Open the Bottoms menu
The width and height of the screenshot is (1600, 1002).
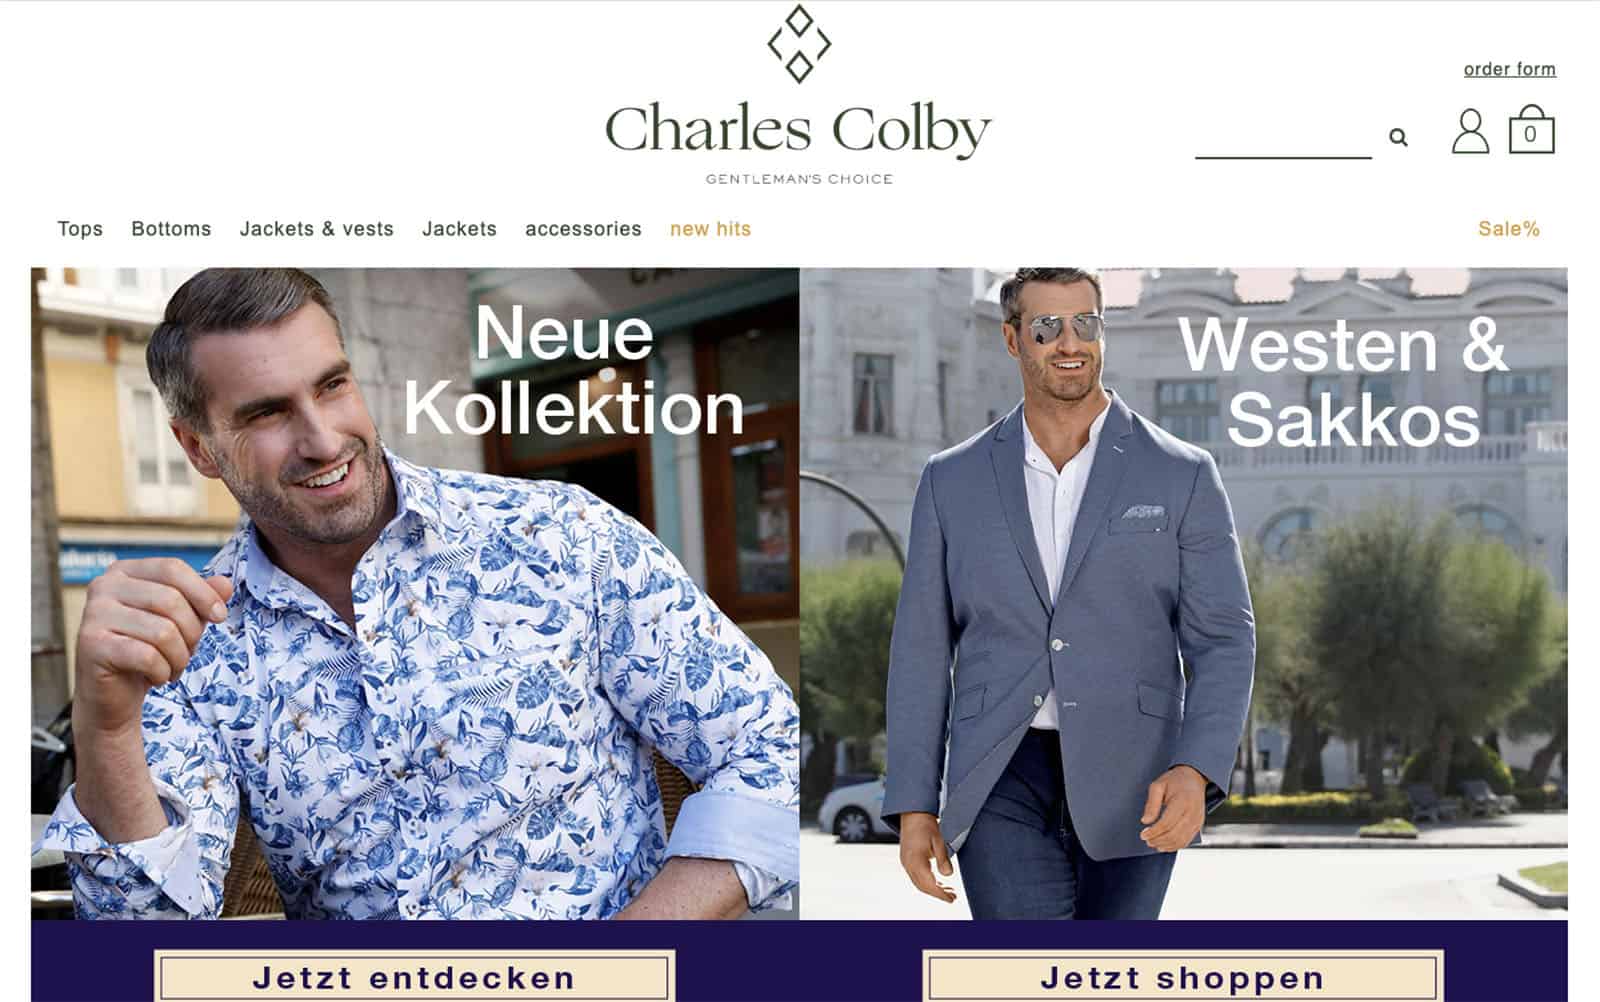point(171,229)
